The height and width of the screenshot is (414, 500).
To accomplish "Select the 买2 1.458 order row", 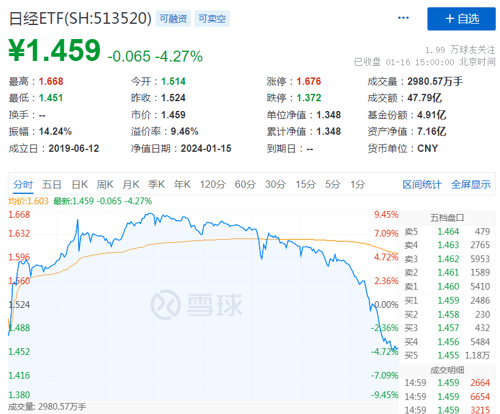I will (x=447, y=314).
